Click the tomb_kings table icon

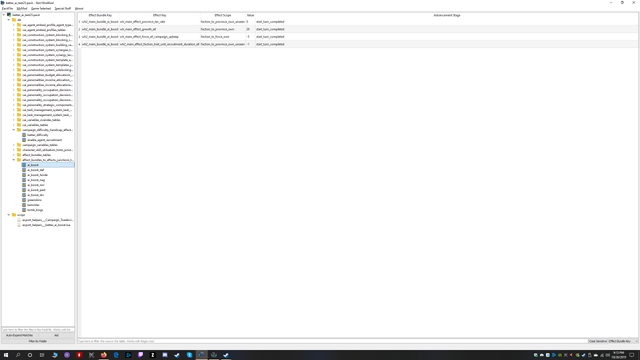coord(24,210)
